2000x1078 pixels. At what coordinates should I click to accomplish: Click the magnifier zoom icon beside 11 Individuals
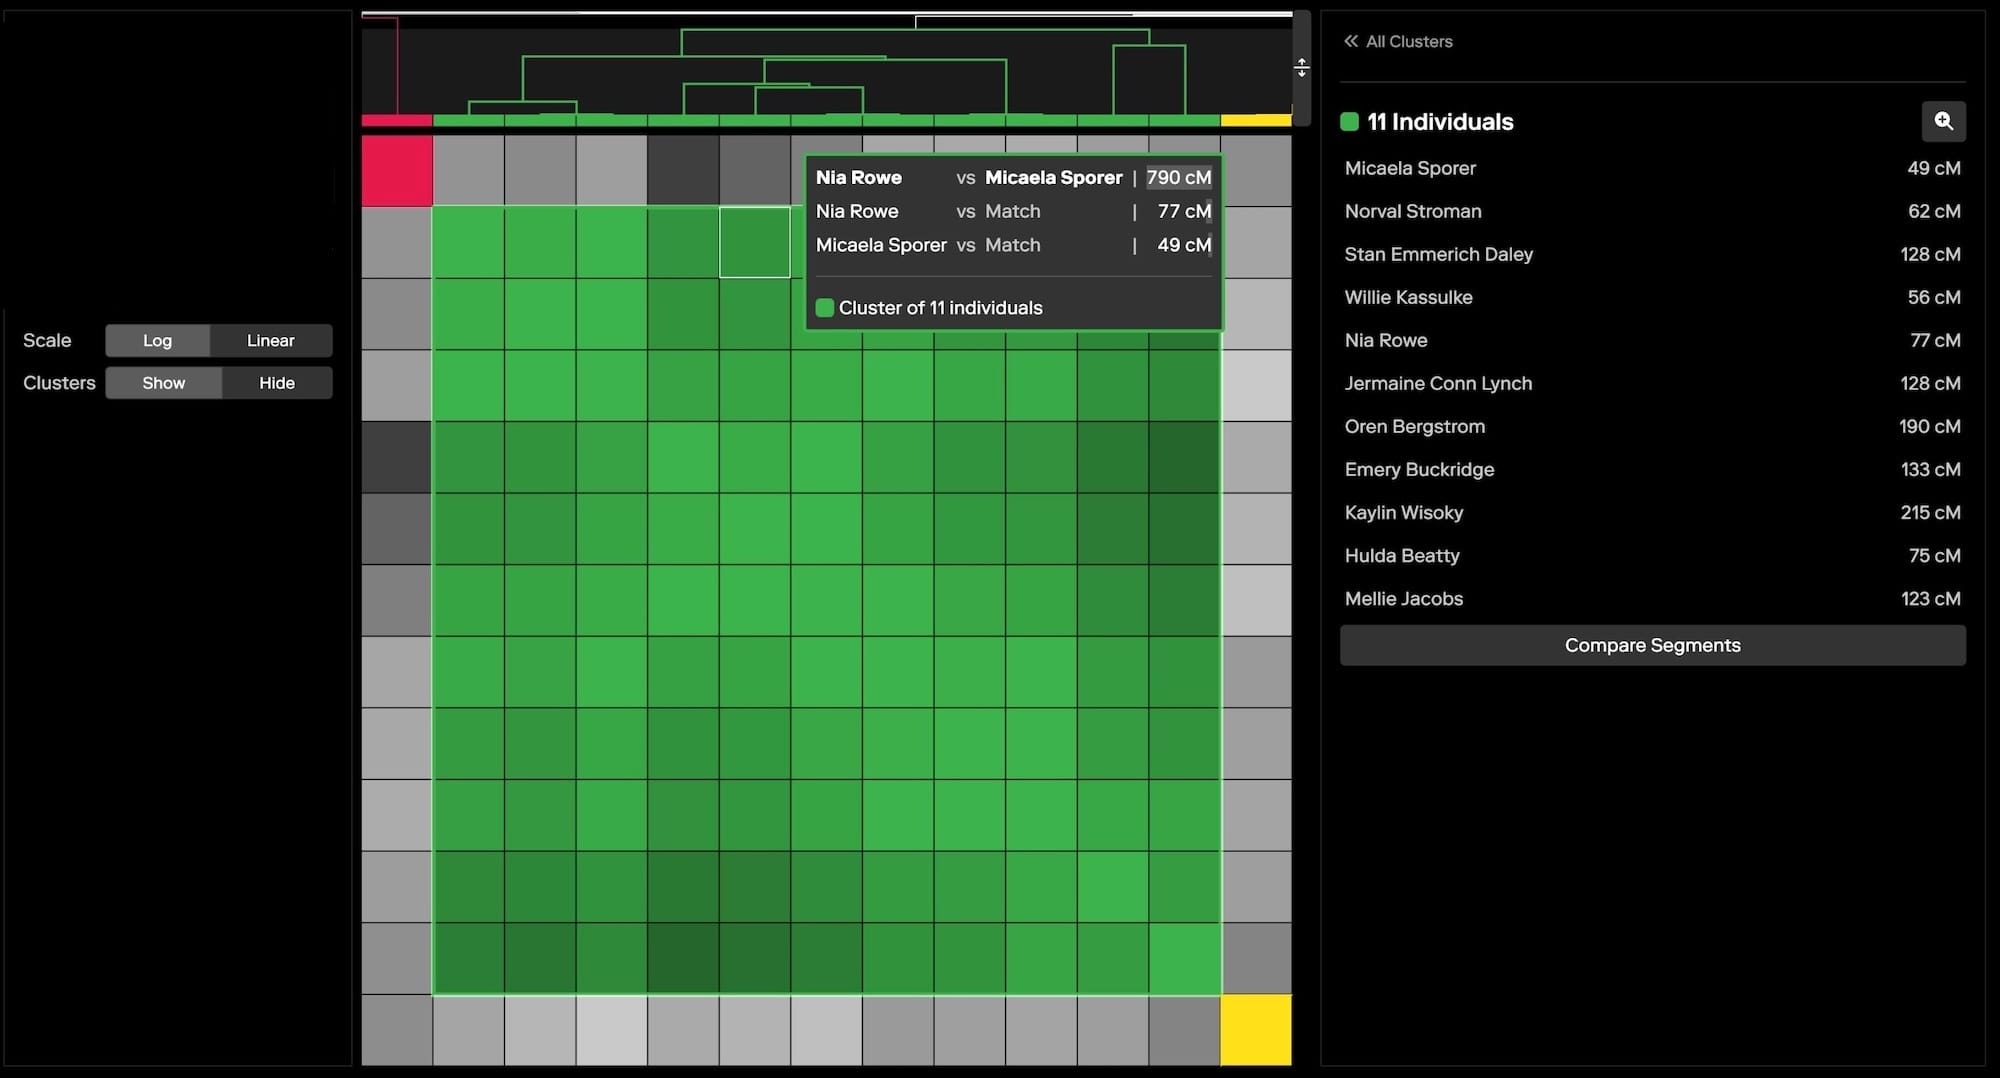1943,121
